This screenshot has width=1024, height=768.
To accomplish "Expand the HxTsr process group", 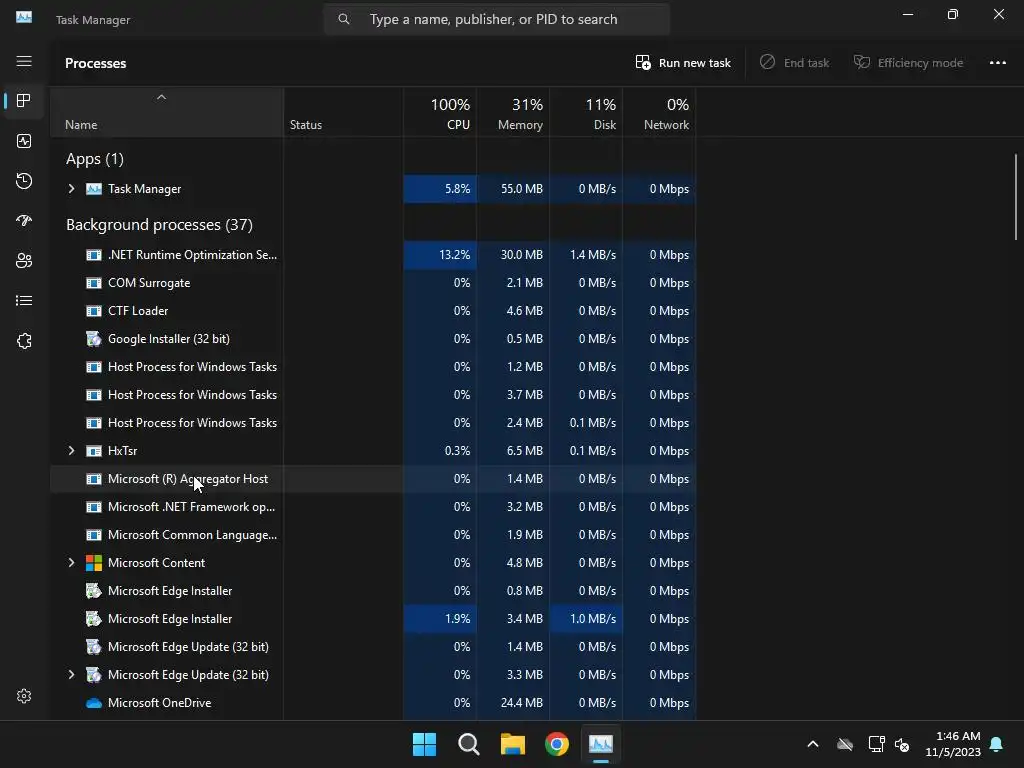I will [71, 451].
